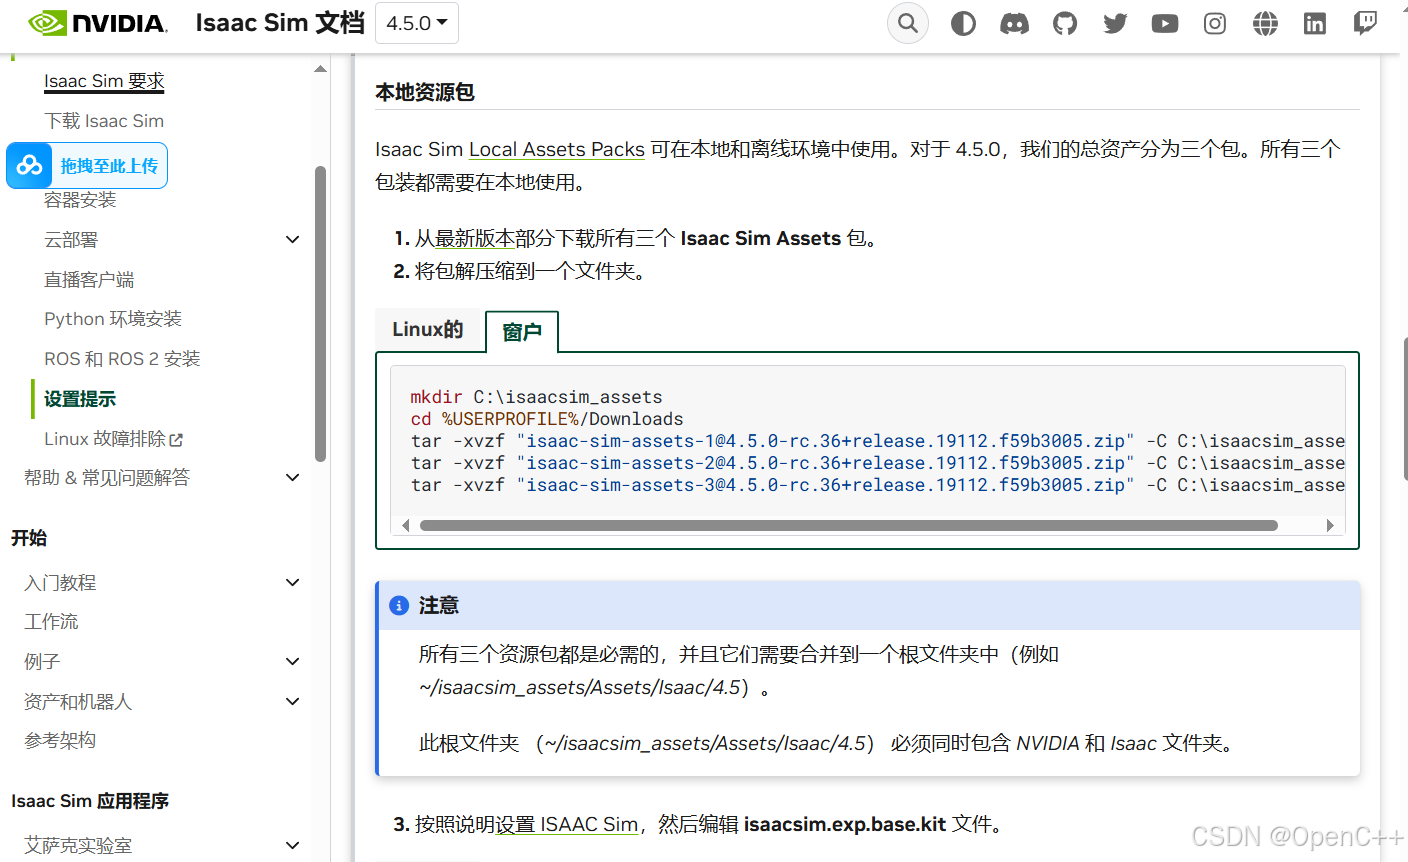Click the NVIDIA logo
Screen dimensions: 1408x862
97,23
